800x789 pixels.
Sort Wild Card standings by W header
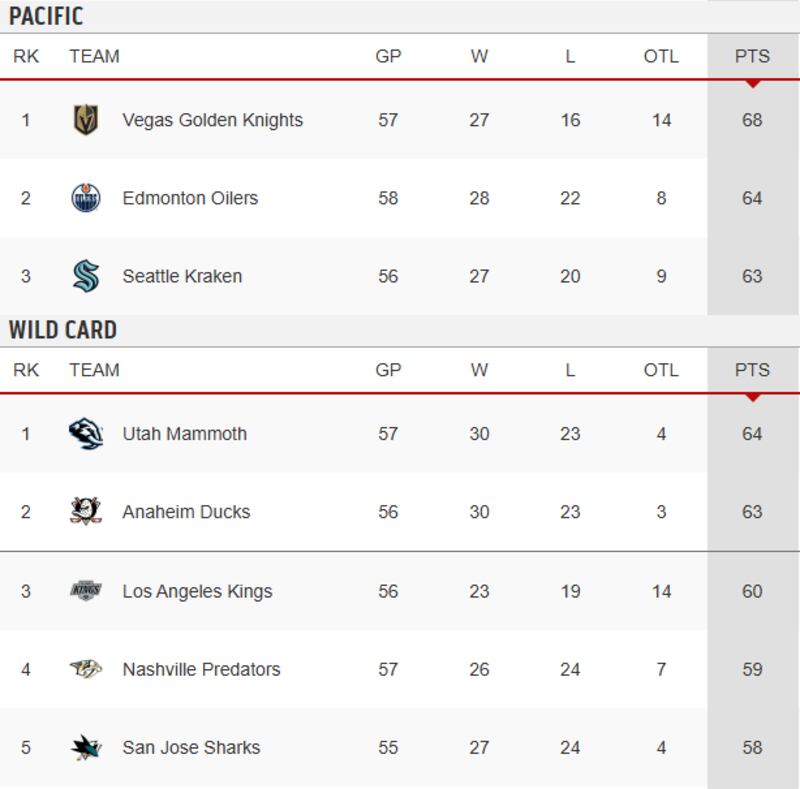tap(479, 370)
